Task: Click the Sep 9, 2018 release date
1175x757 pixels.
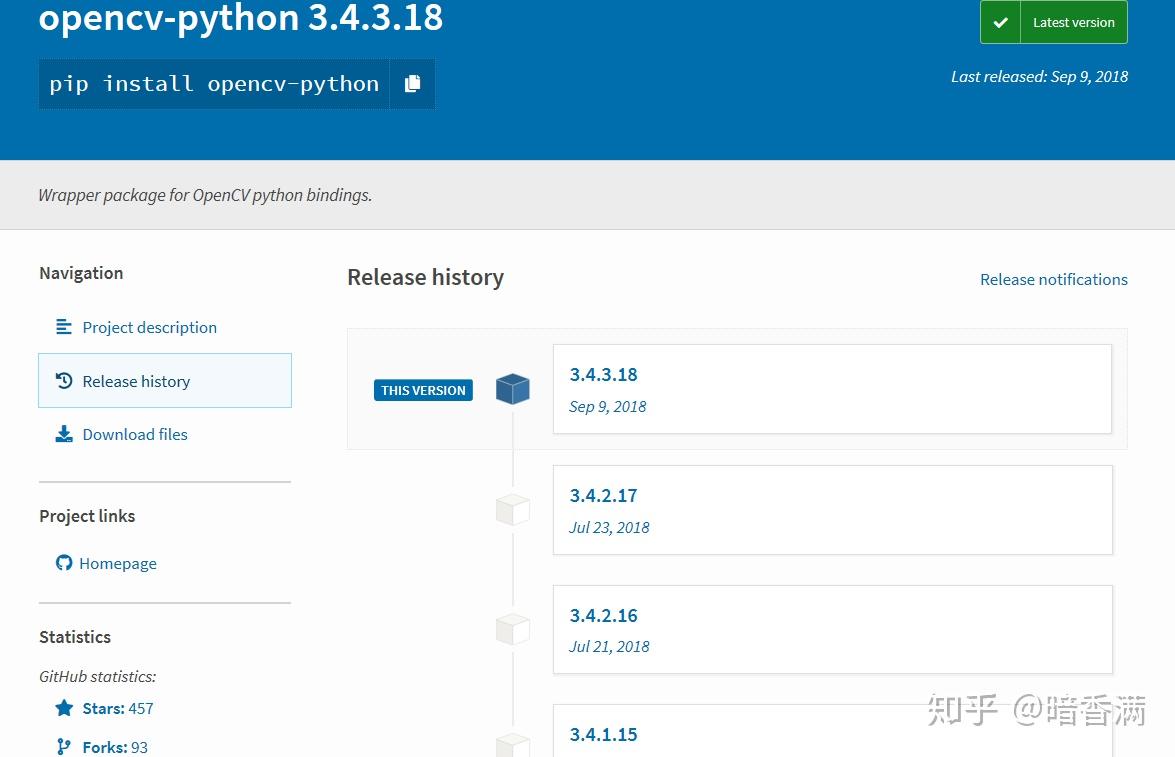Action: tap(607, 407)
